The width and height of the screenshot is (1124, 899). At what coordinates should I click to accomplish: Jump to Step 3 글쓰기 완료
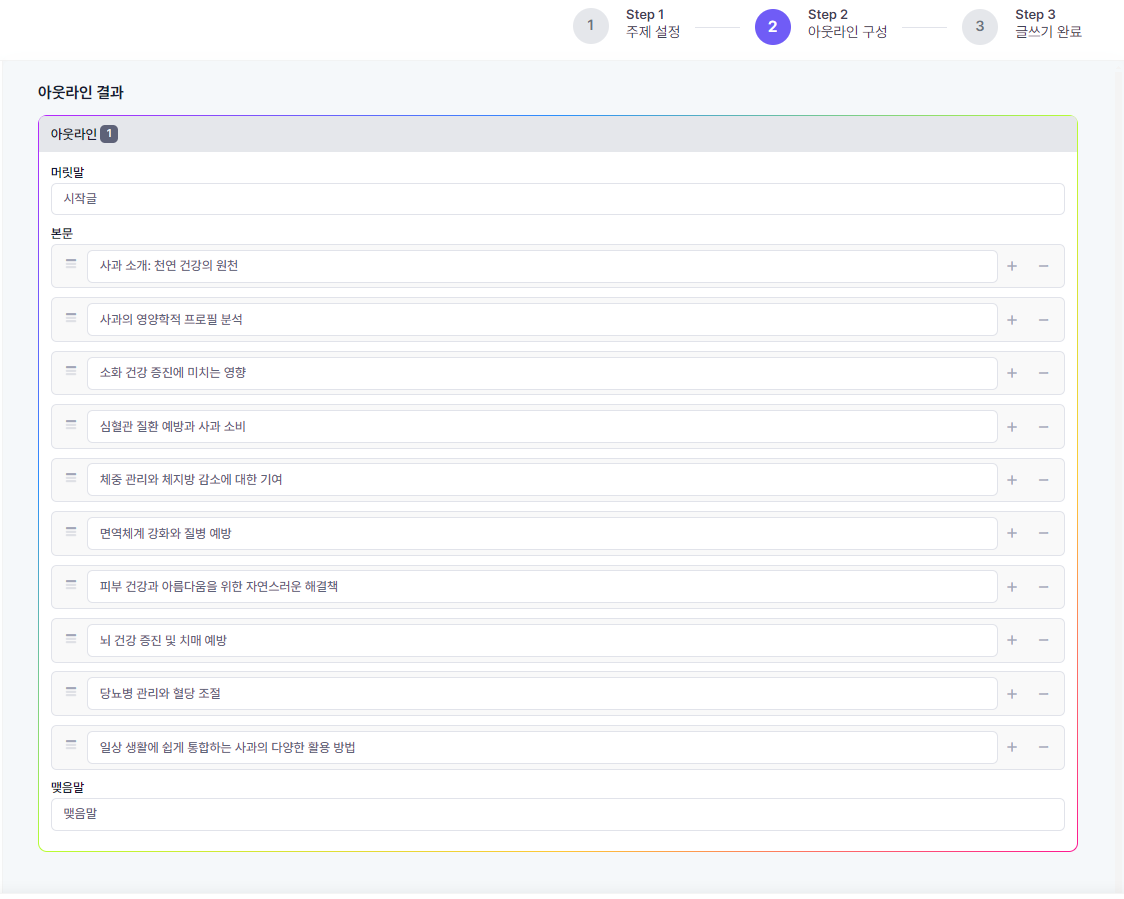coord(1021,26)
